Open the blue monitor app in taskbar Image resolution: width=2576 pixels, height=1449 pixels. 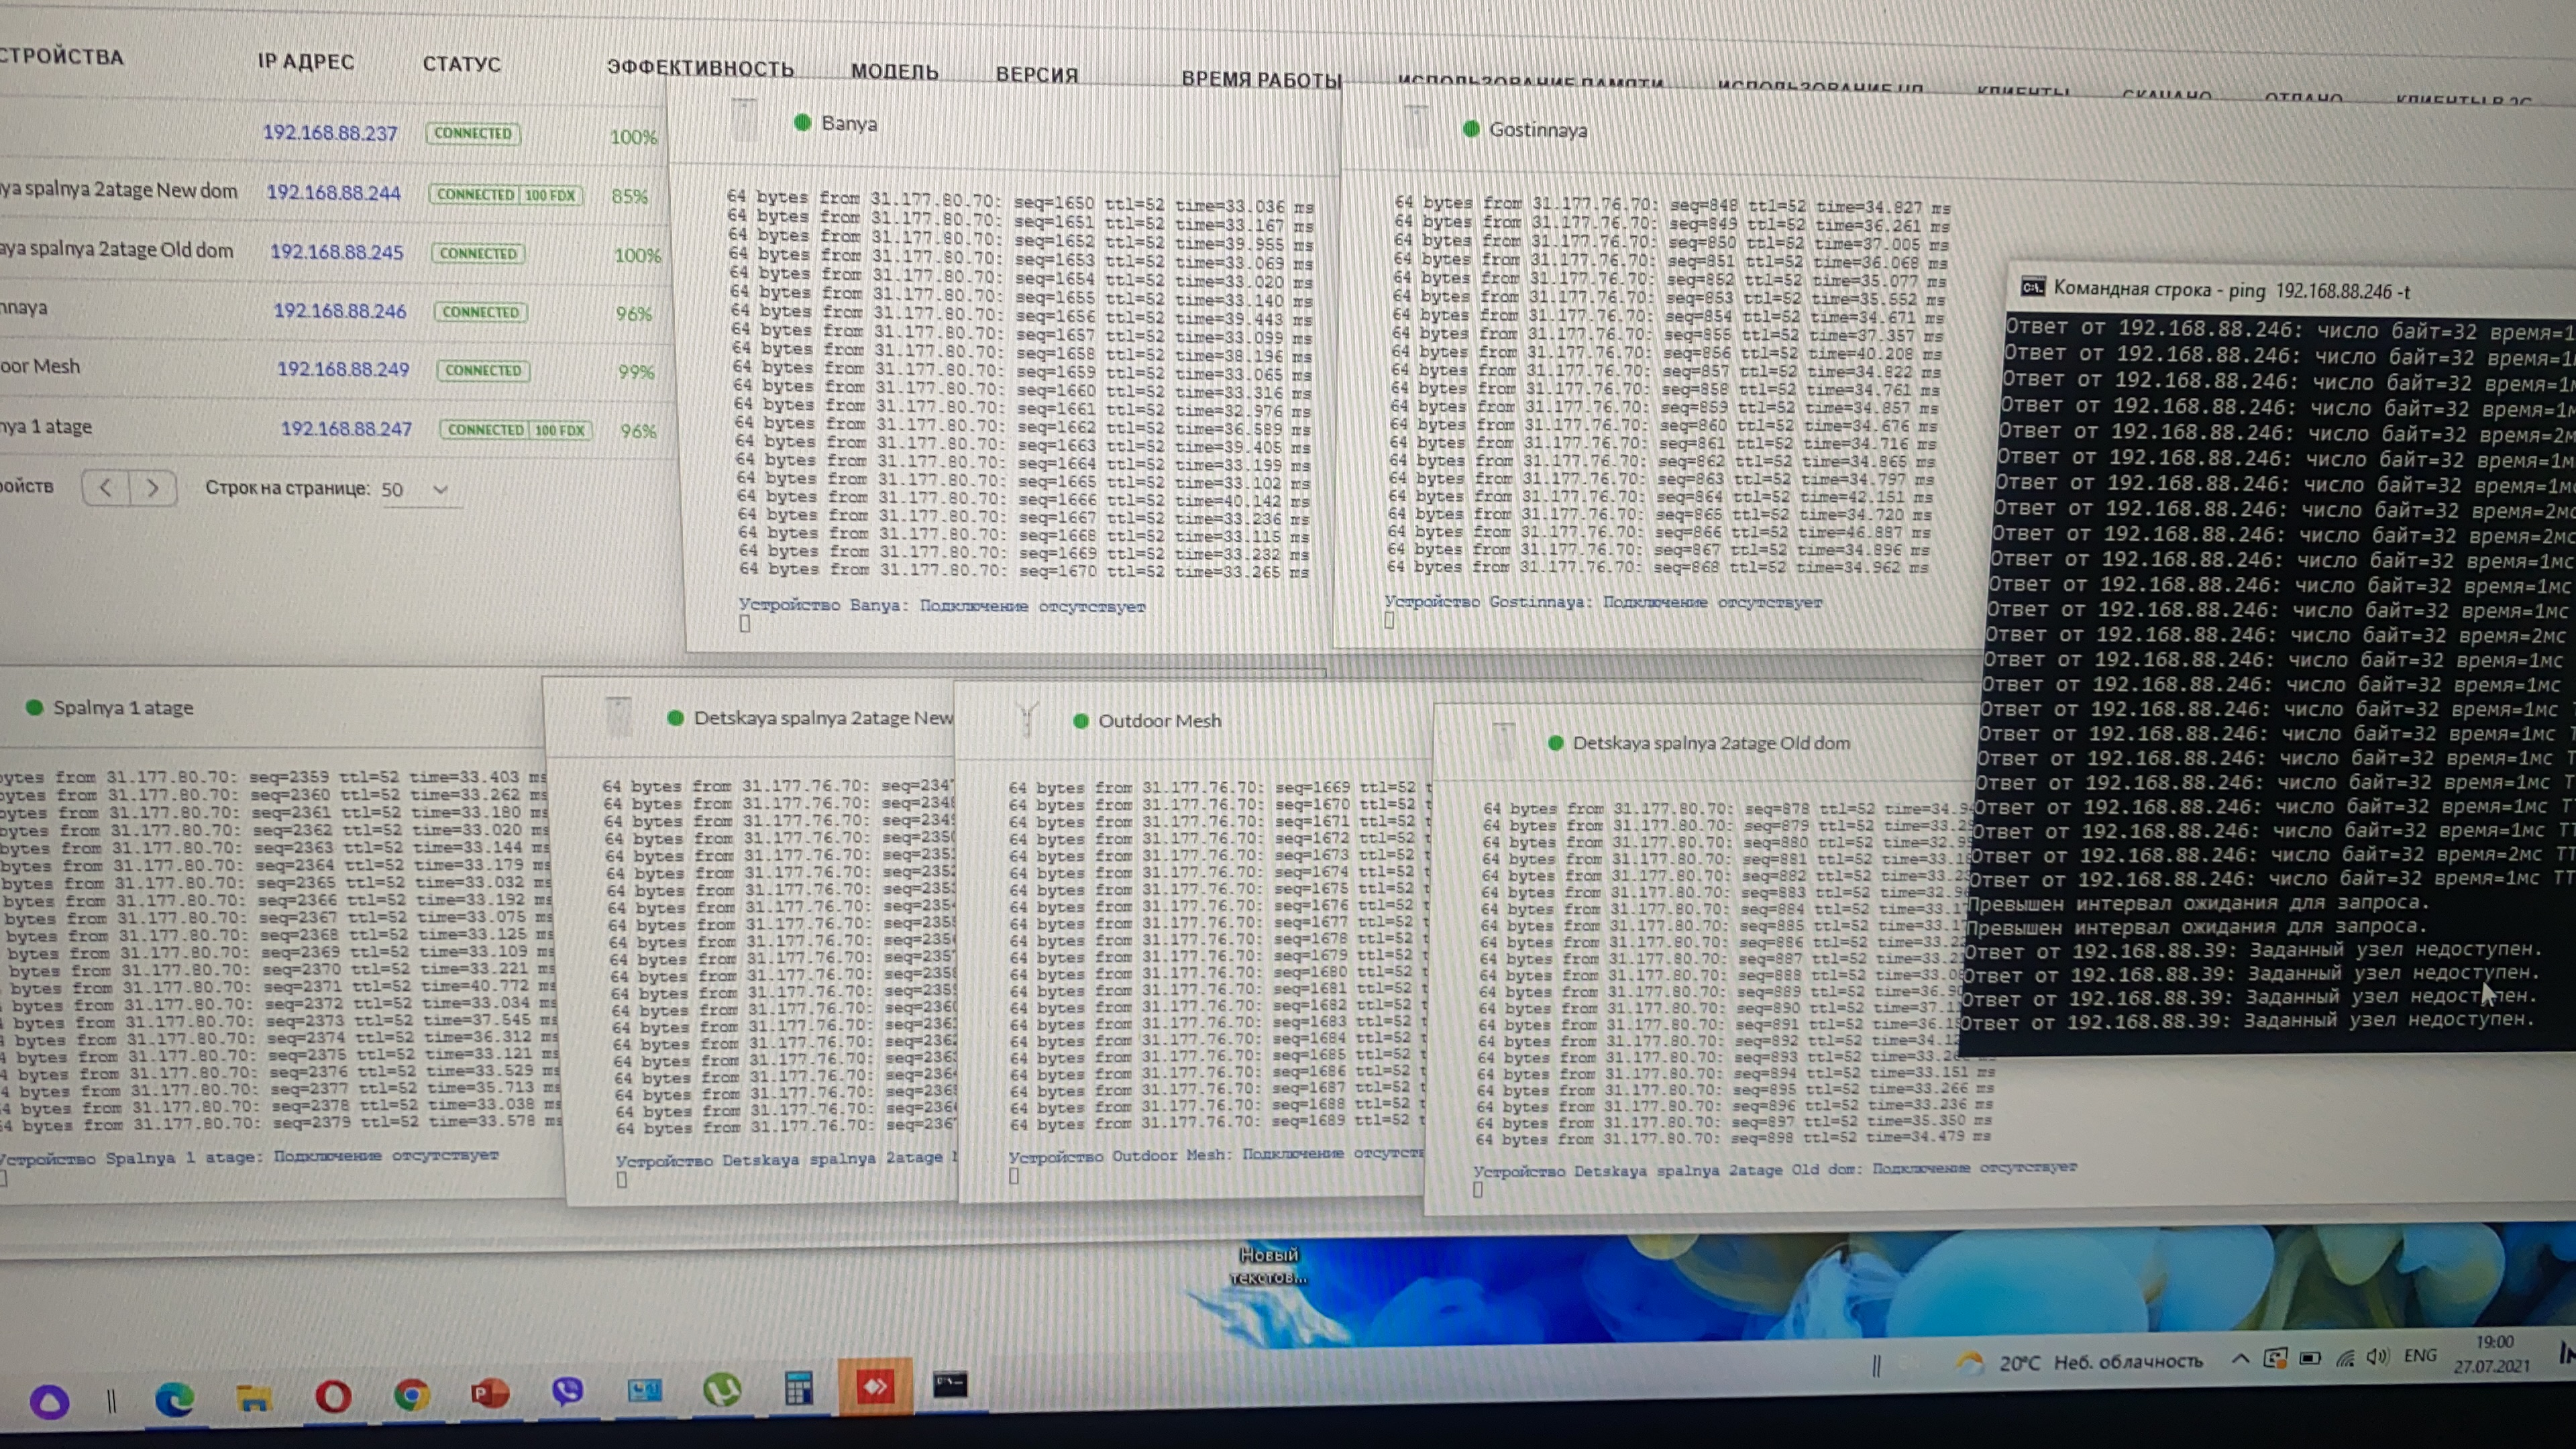point(644,1390)
